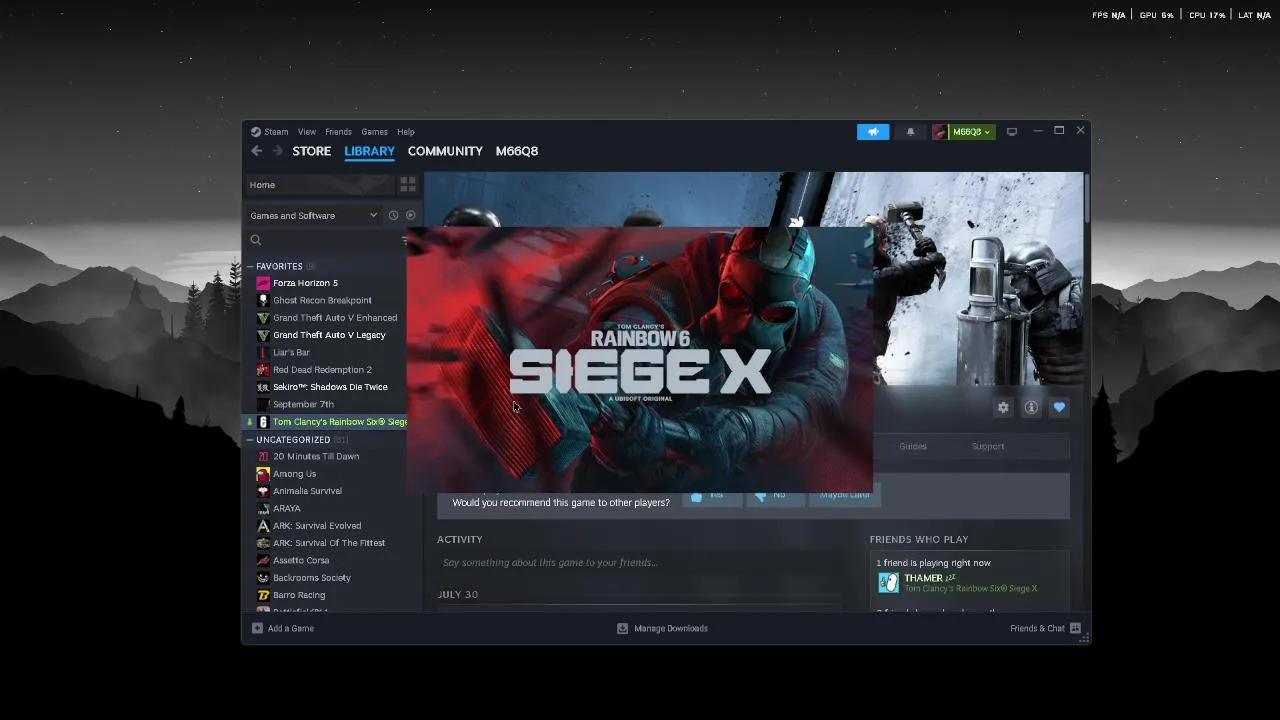Click THAMER friend name

pyautogui.click(x=923, y=578)
